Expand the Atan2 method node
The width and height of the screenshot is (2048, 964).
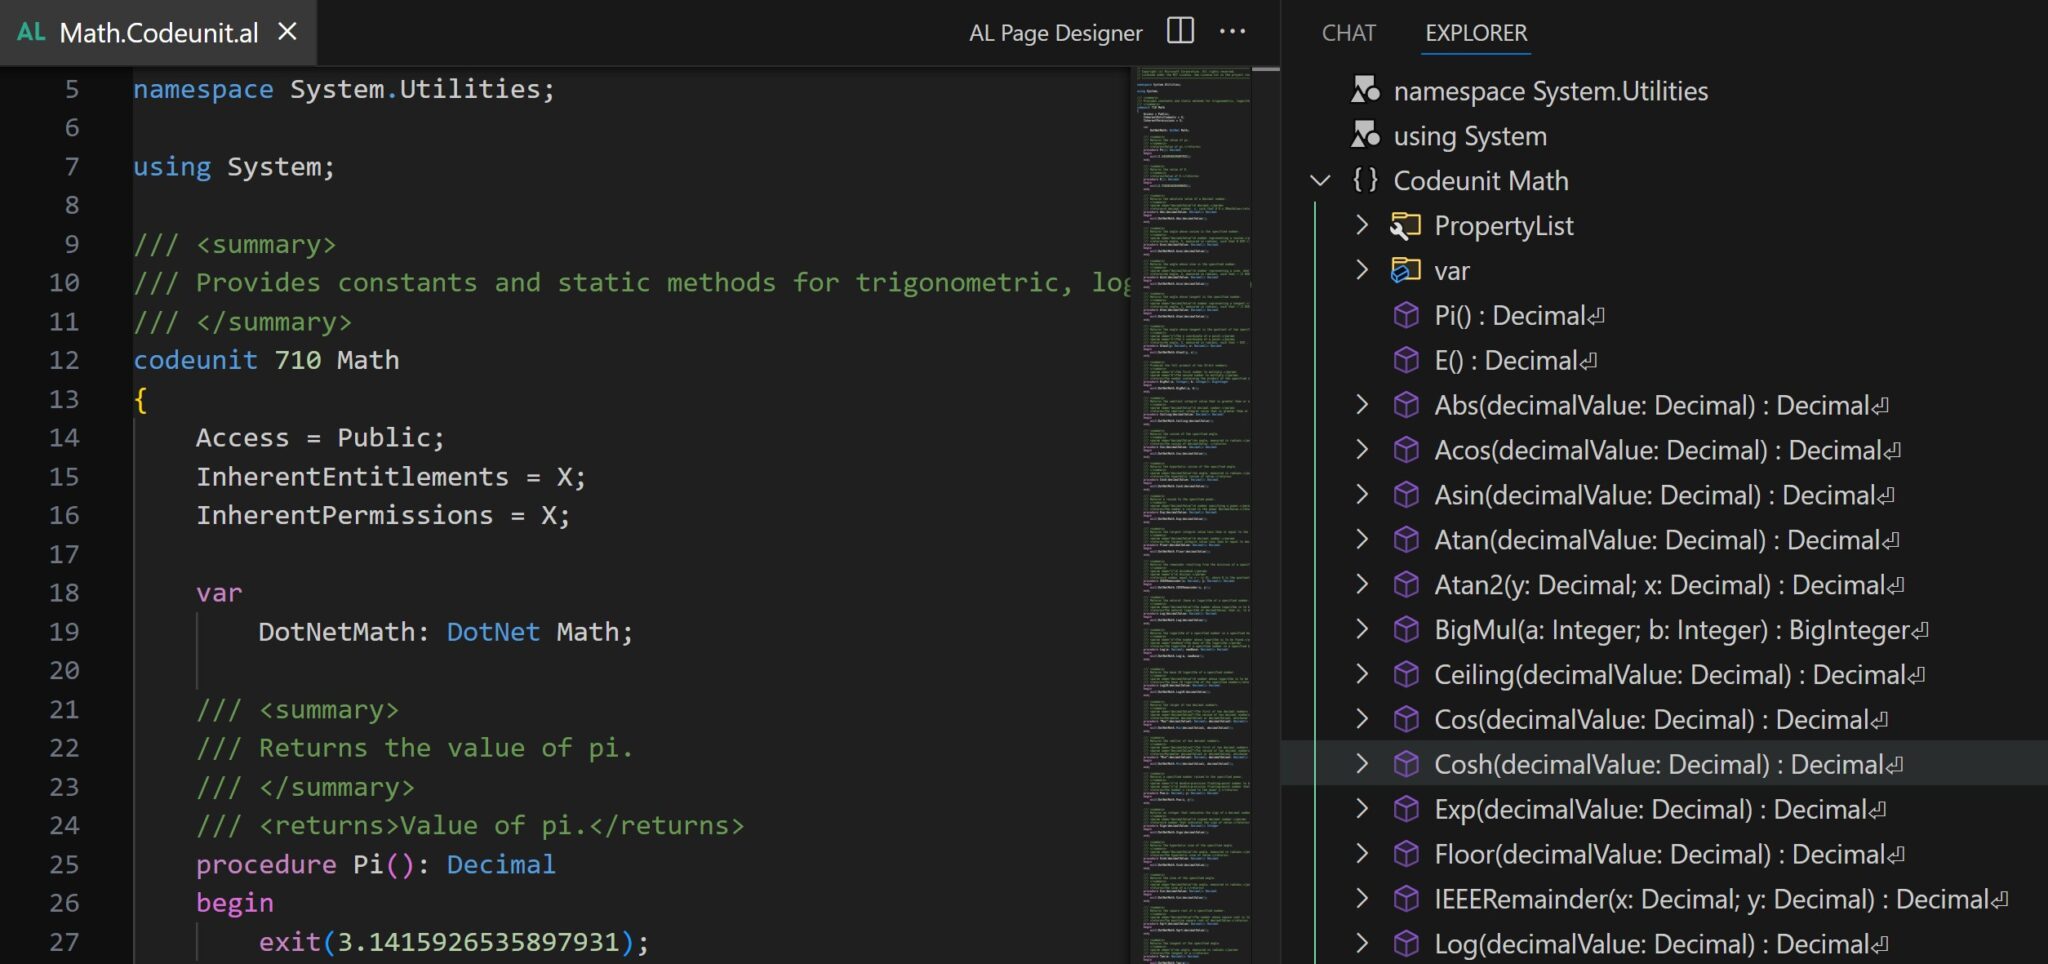[1362, 584]
